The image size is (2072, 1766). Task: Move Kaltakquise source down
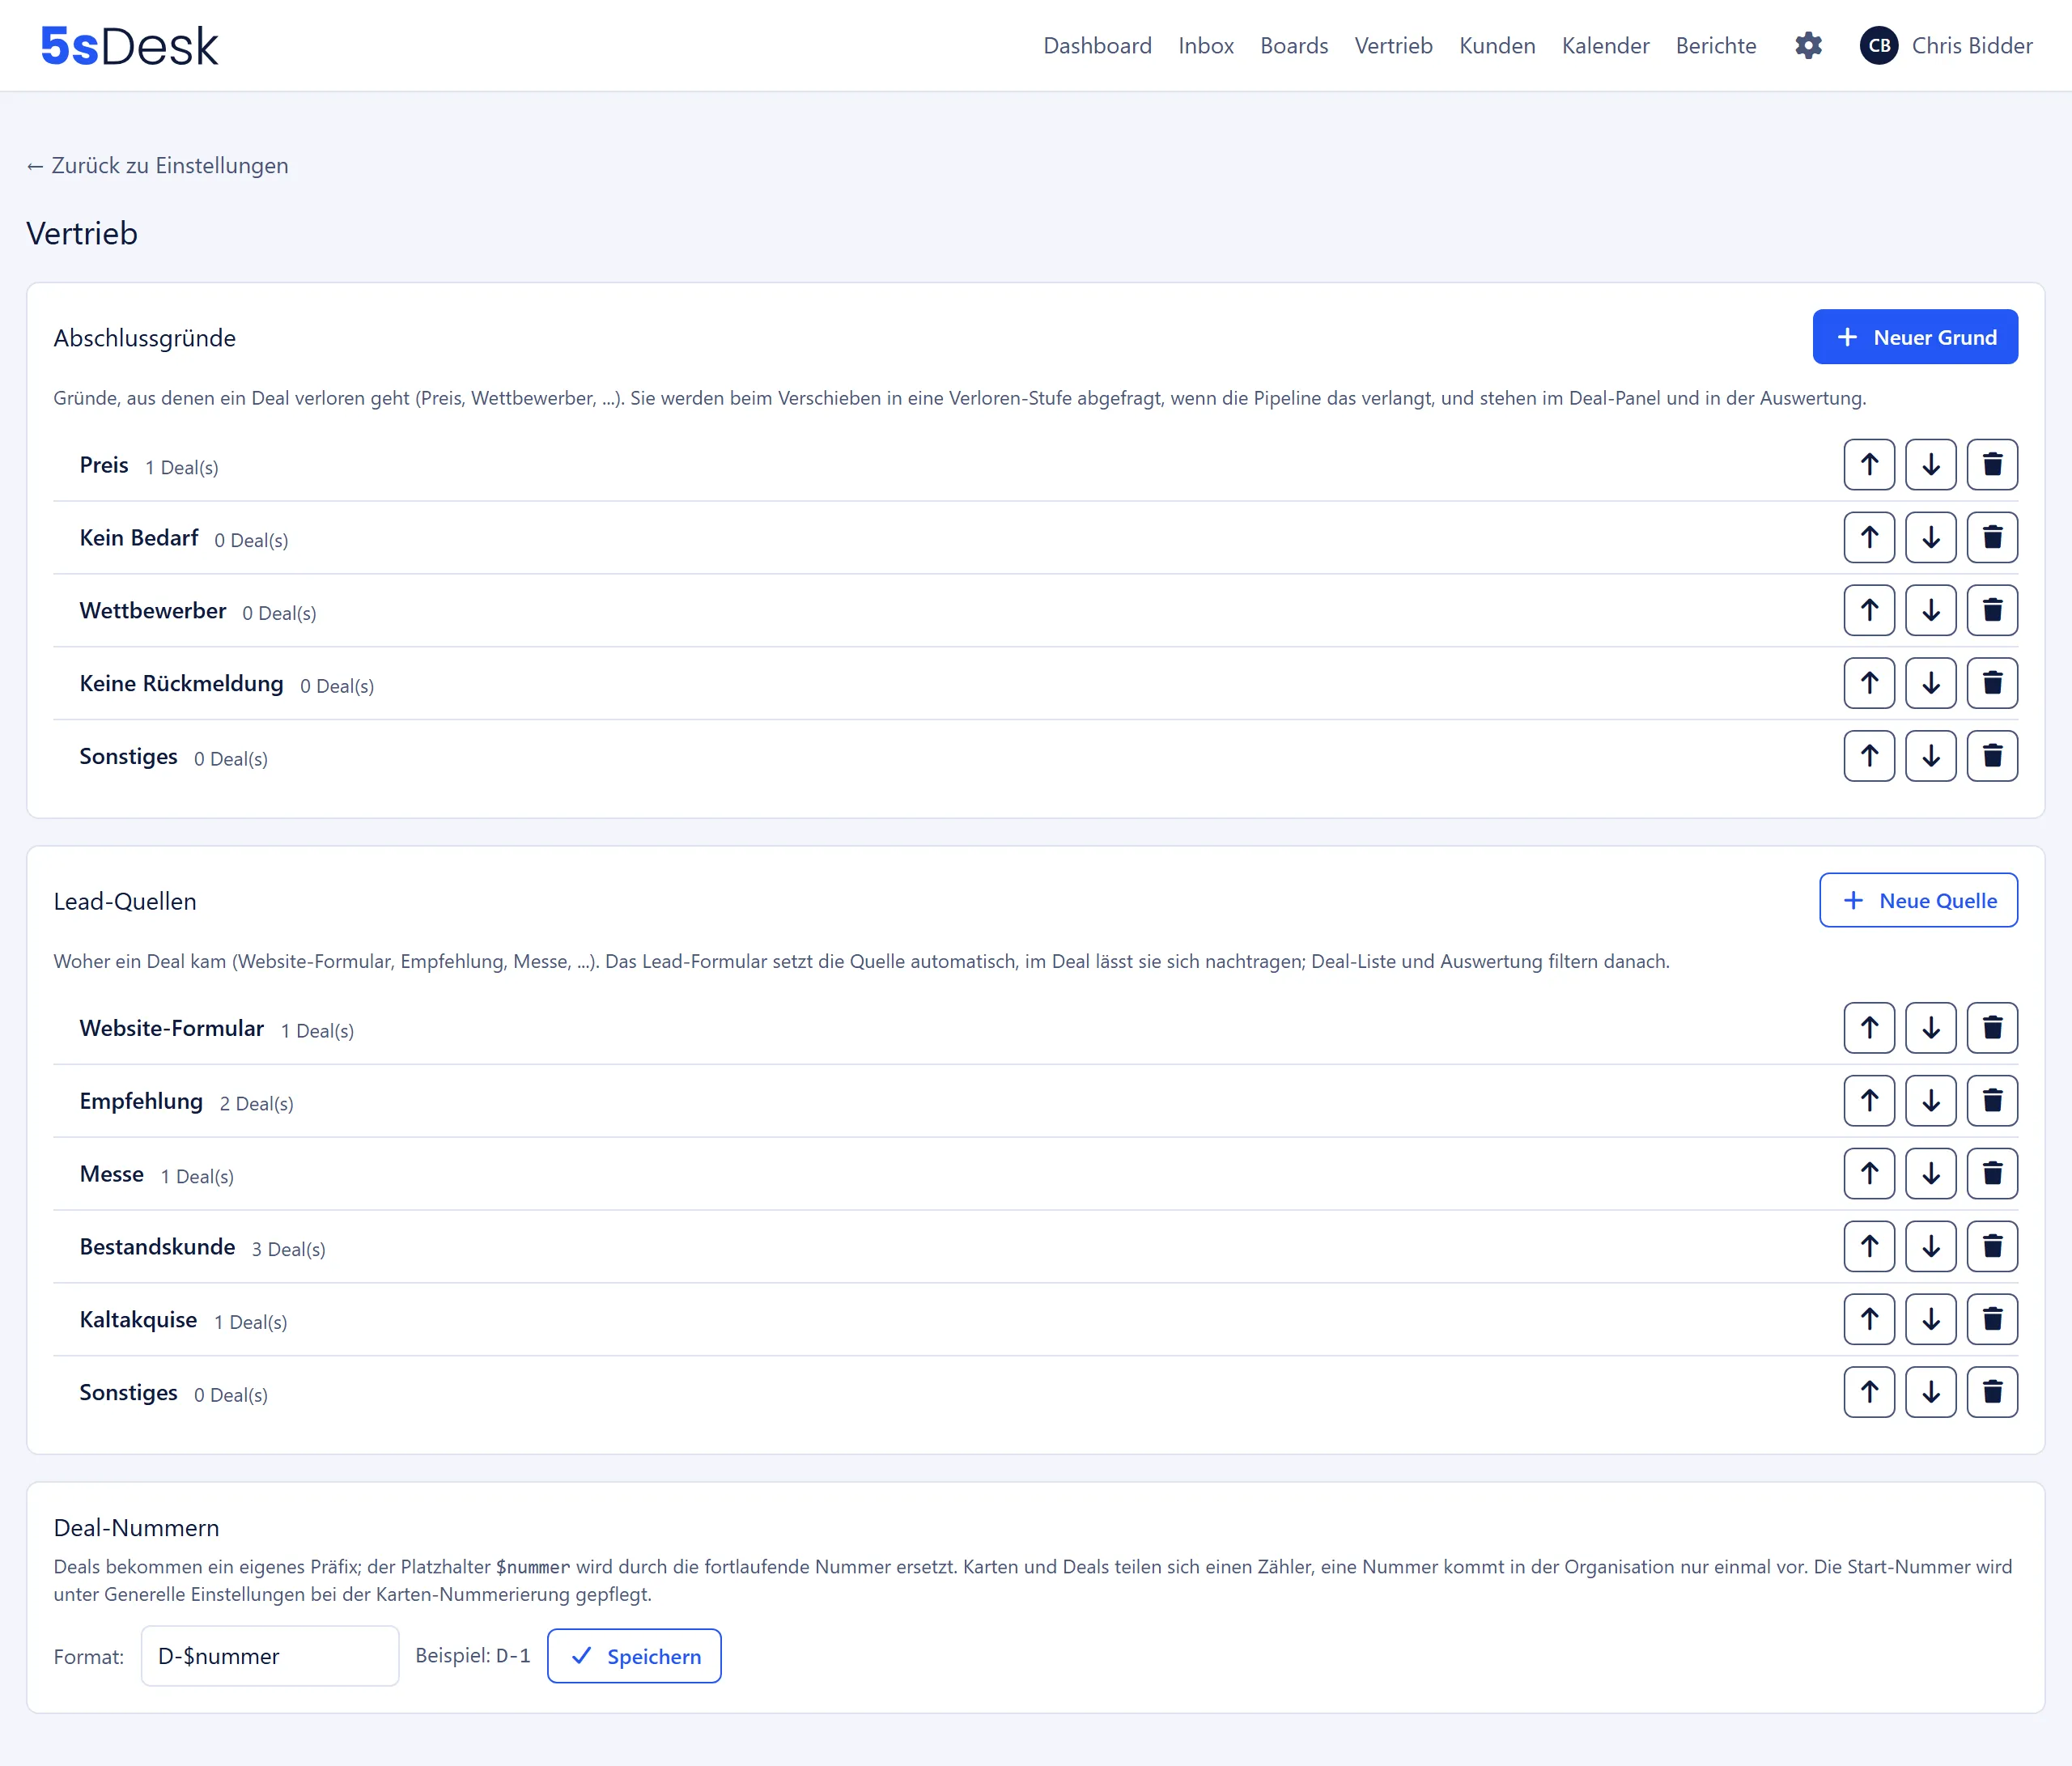(x=1930, y=1320)
